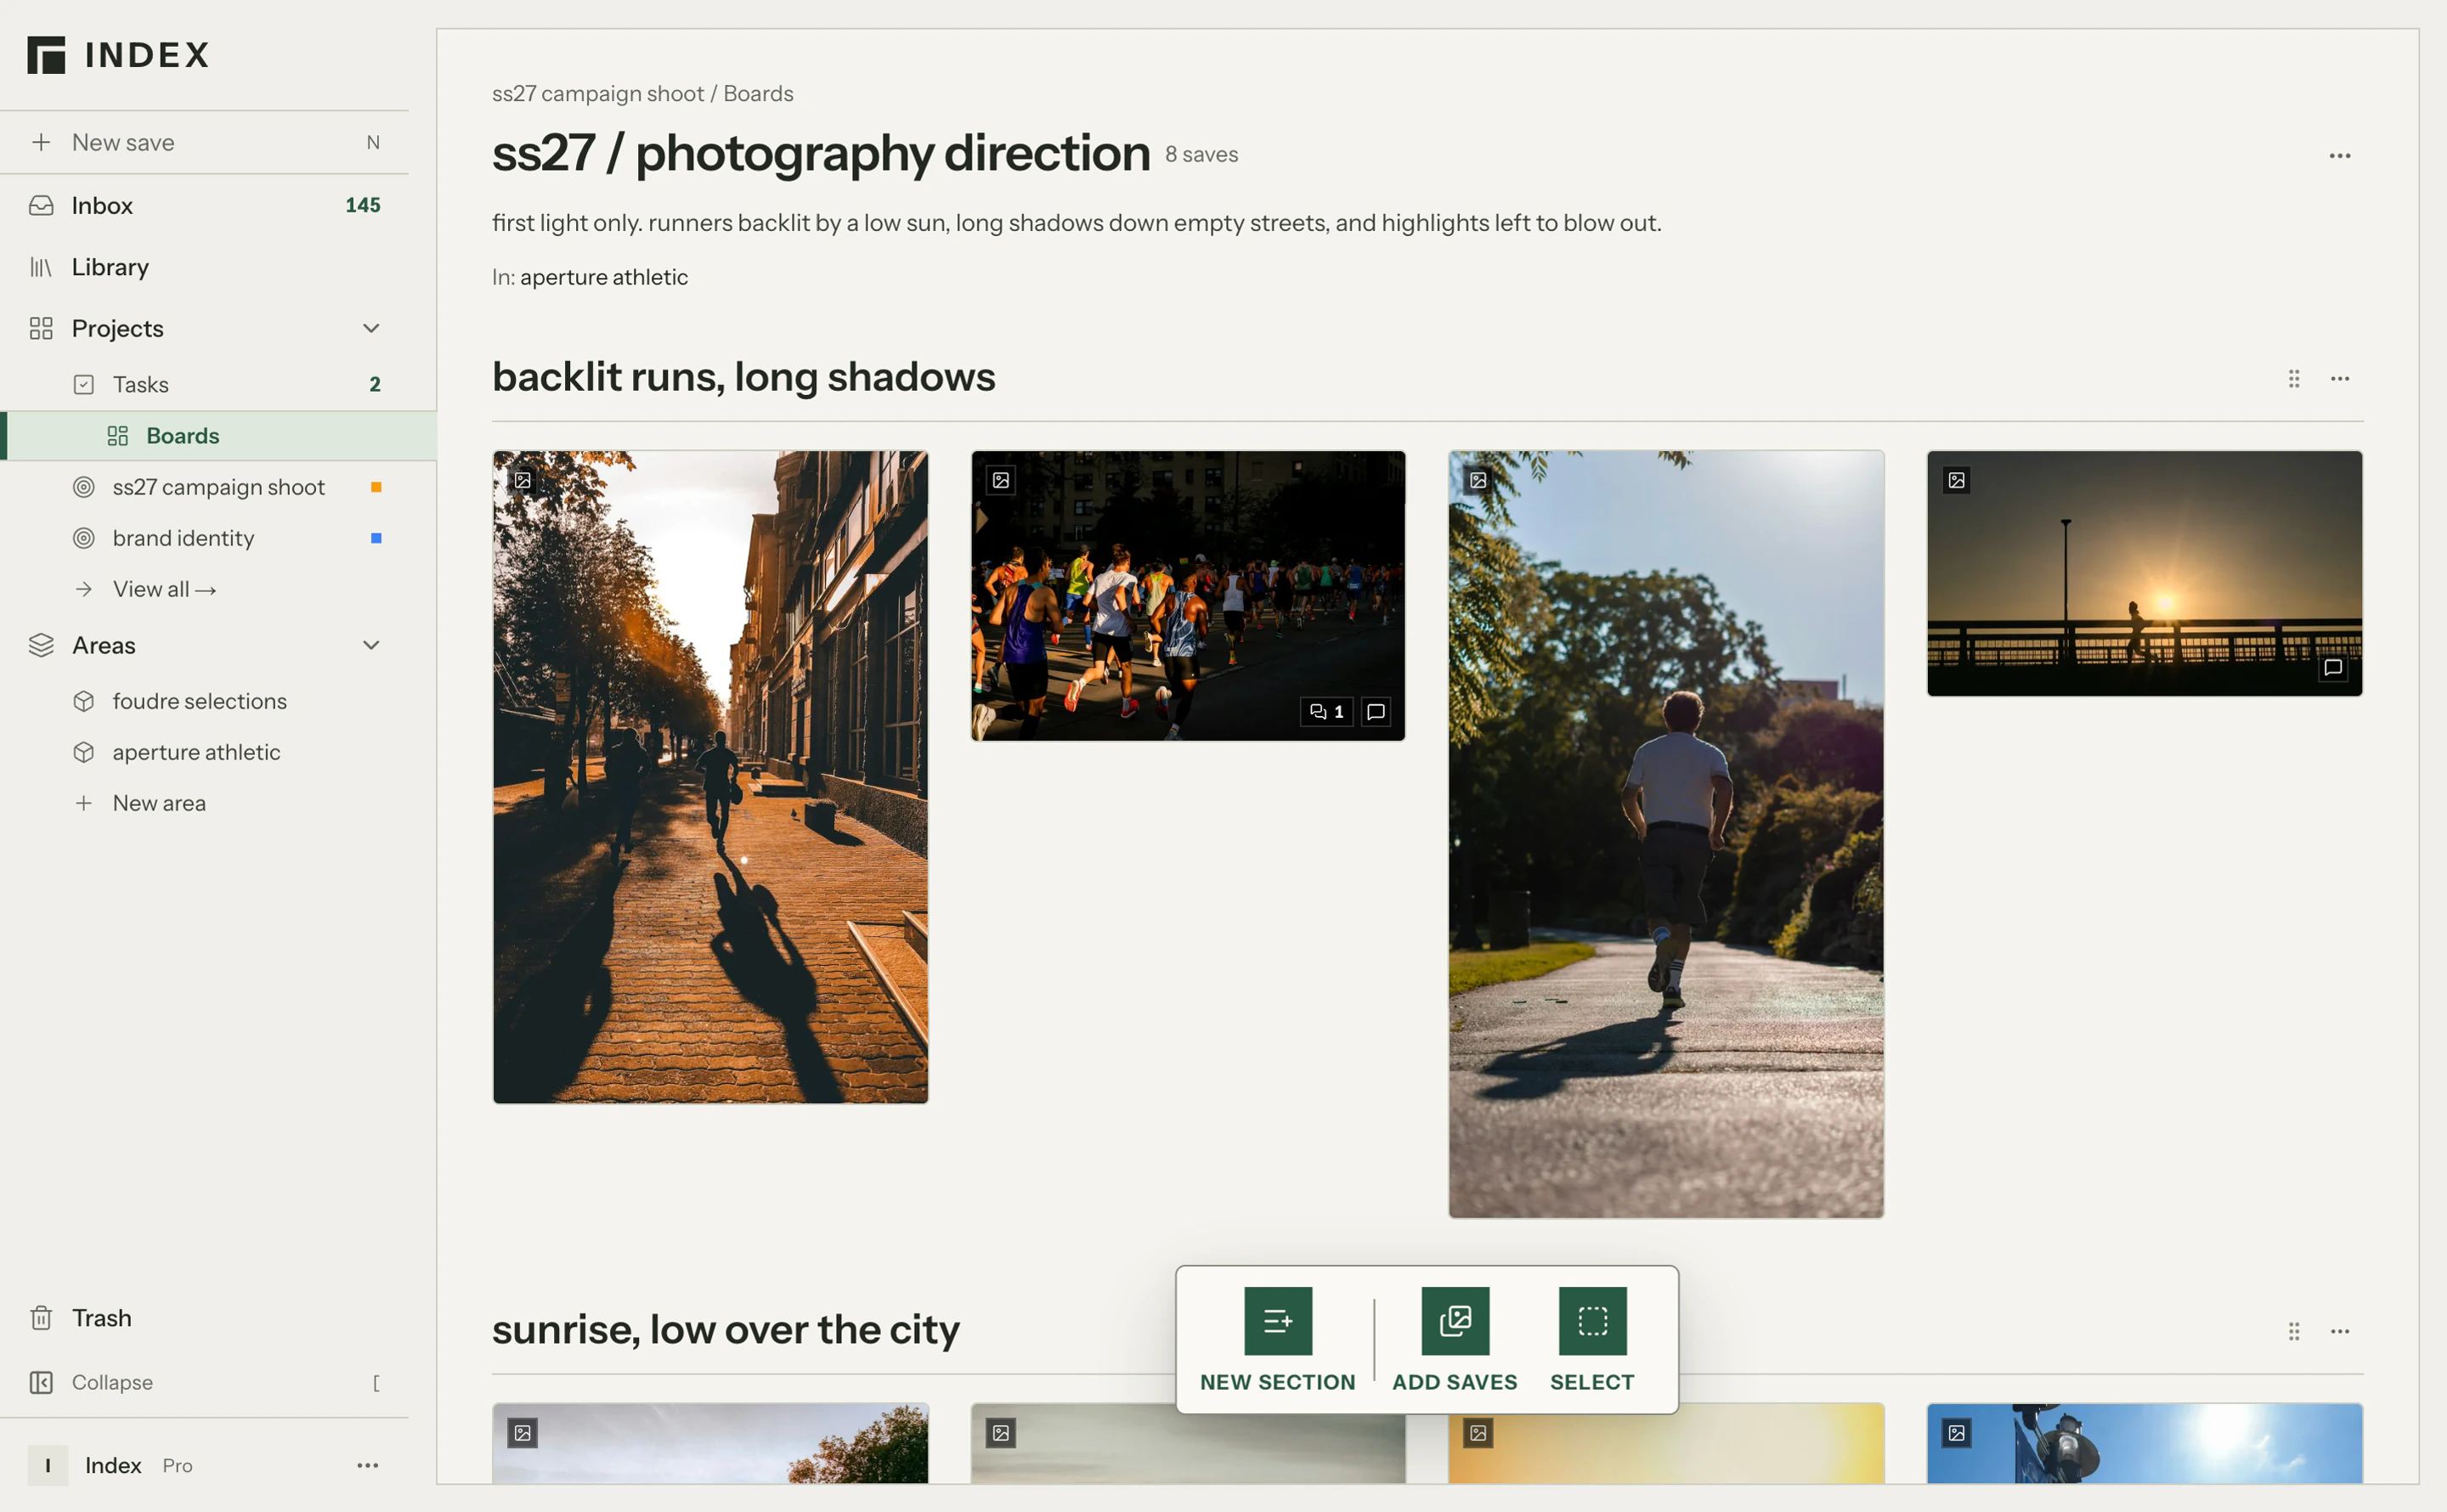The width and height of the screenshot is (2447, 1512).
Task: Open comment thread showing 1 on marathon photo
Action: click(1327, 712)
